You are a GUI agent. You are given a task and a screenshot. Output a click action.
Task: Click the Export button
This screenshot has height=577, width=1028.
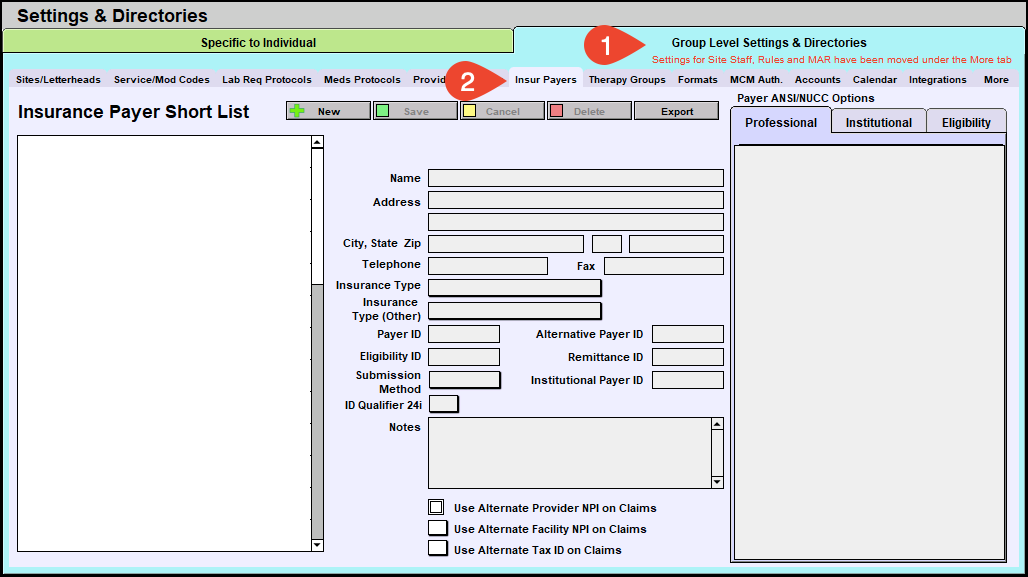pos(676,111)
